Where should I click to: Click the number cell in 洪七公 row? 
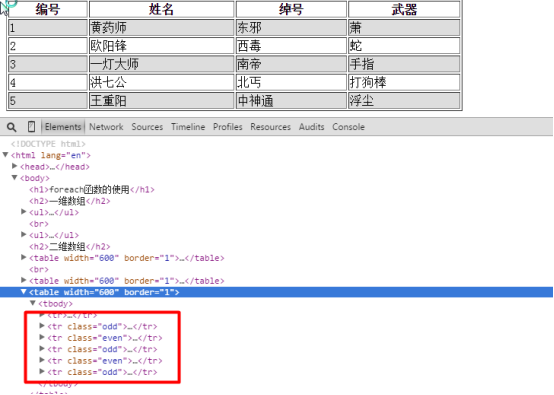click(x=47, y=82)
